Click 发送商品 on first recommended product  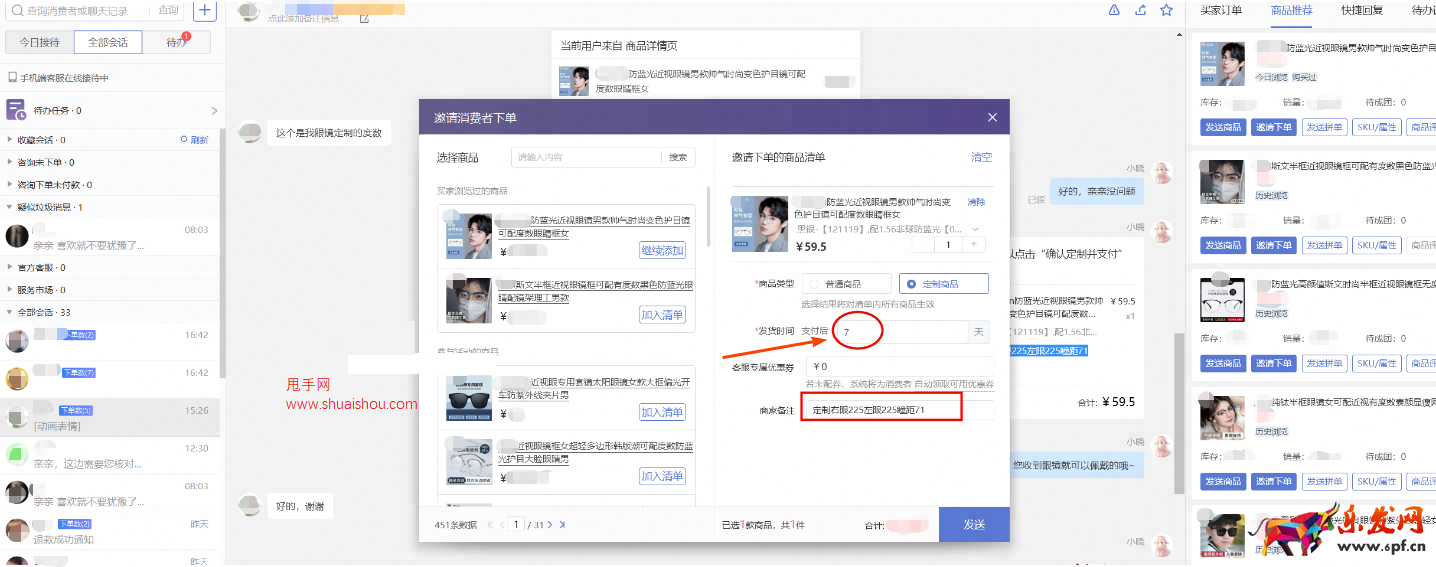(1223, 127)
